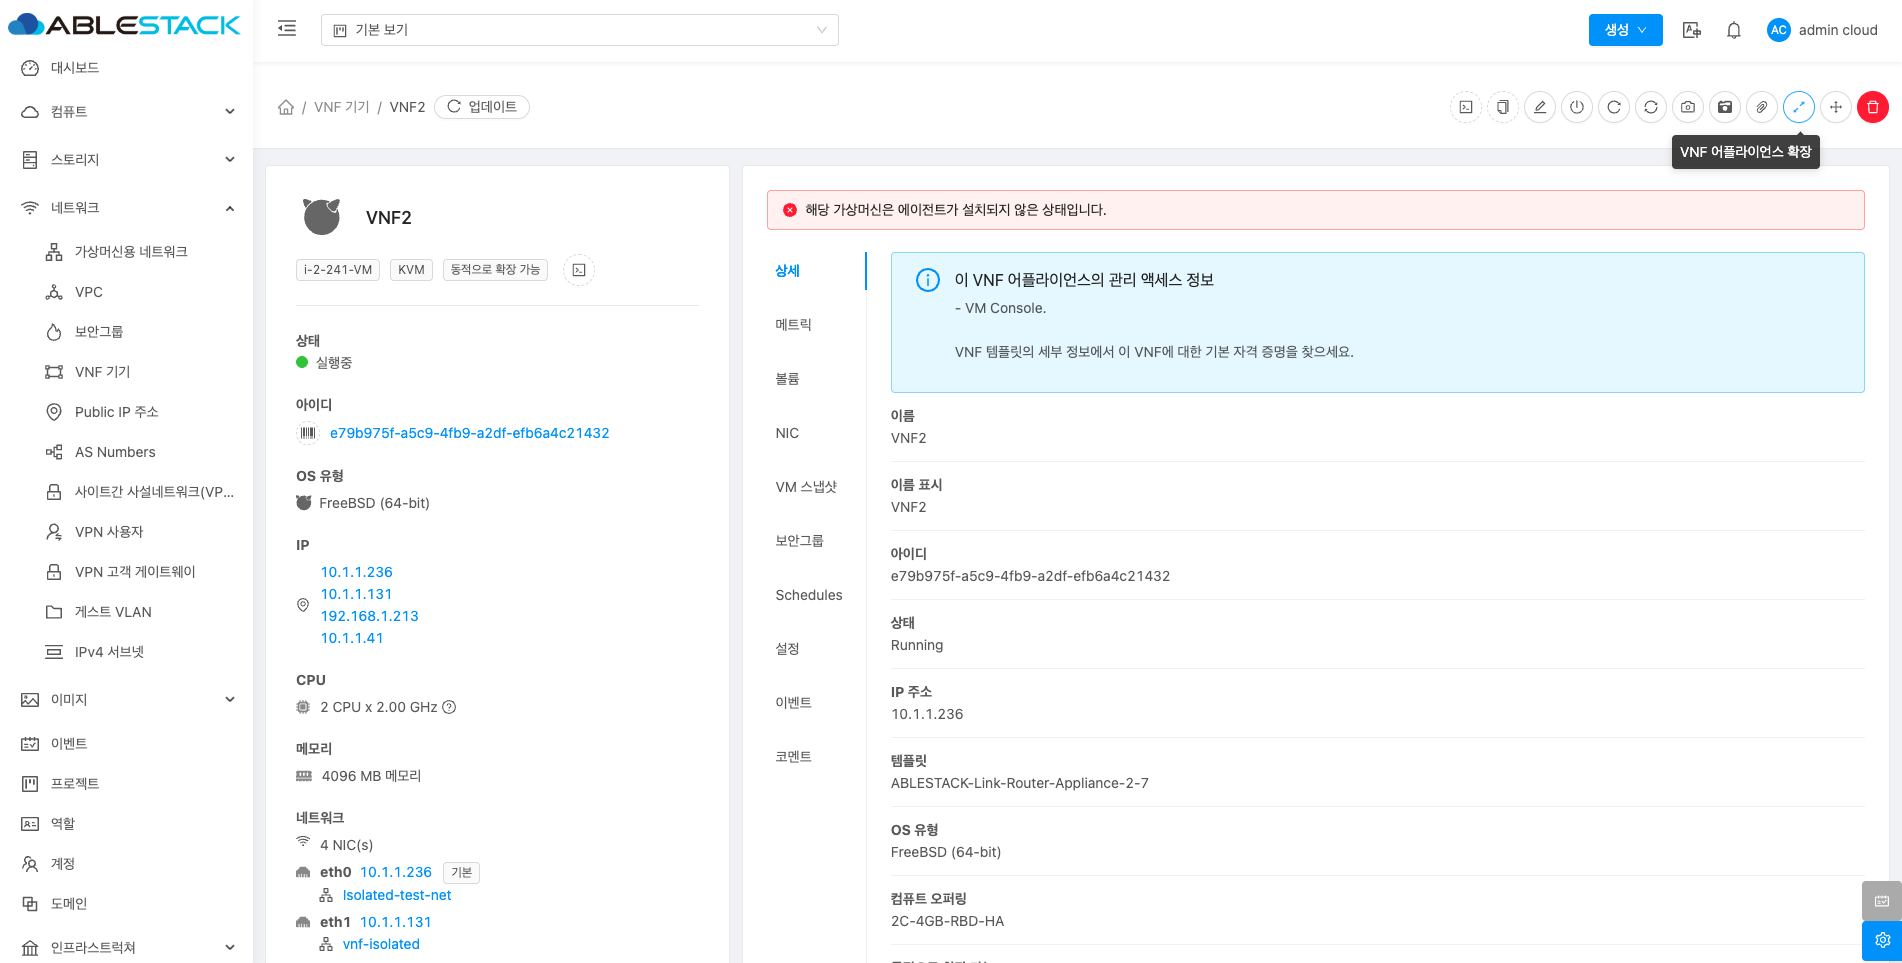Click the power stop icon in toolbar

1577,107
